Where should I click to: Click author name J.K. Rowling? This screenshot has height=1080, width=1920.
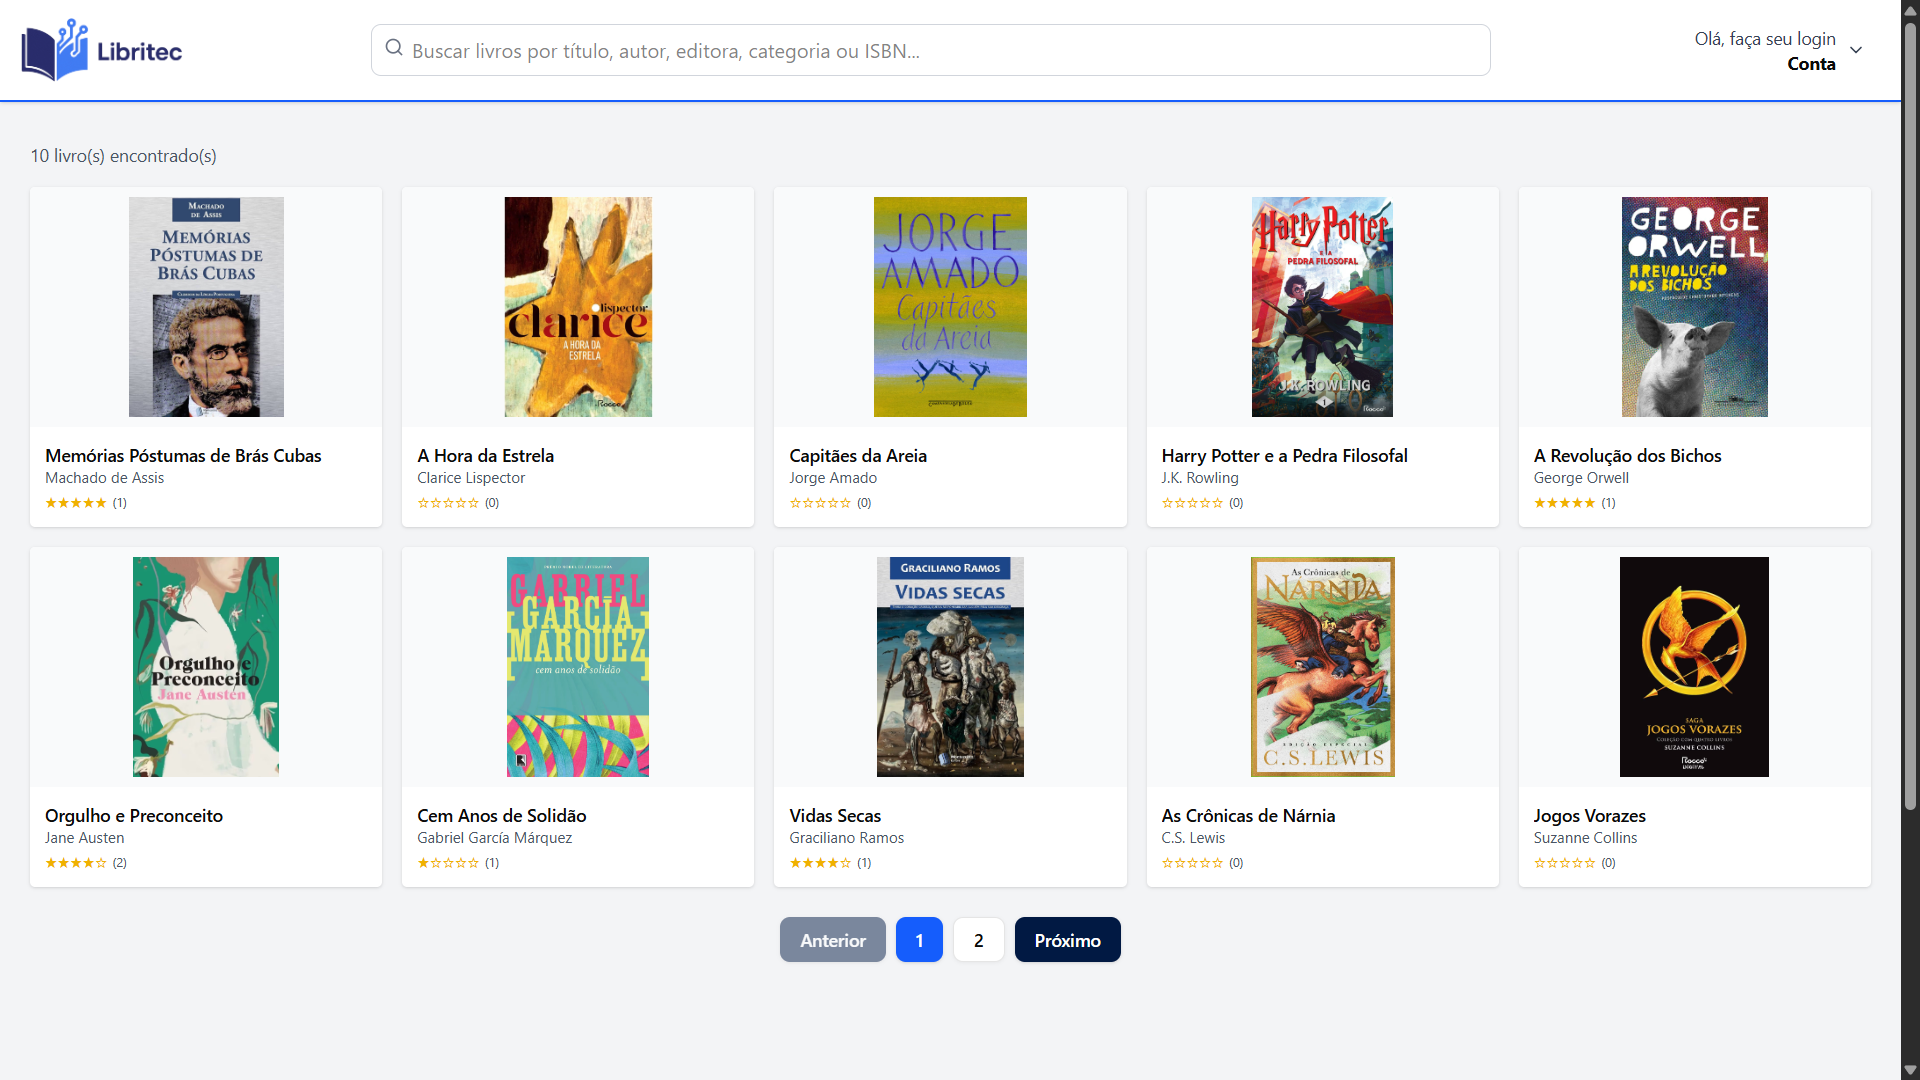pyautogui.click(x=1200, y=478)
